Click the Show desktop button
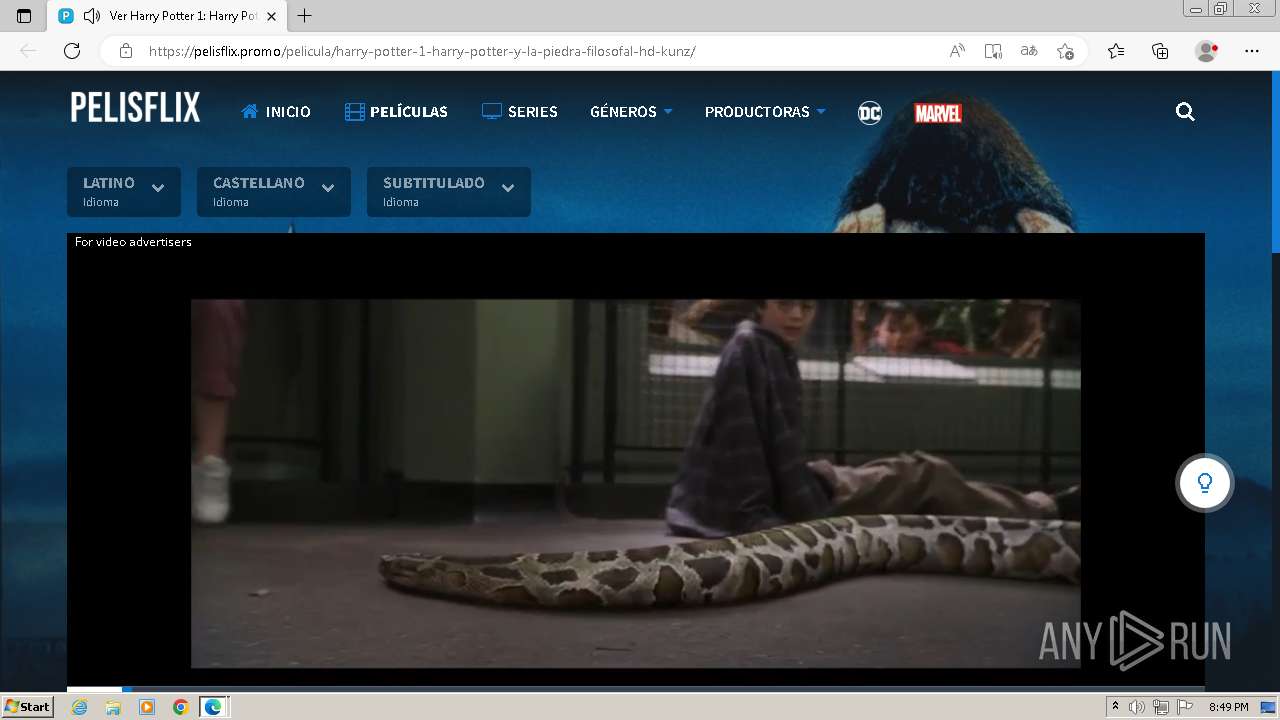1280x720 pixels. pos(1268,707)
